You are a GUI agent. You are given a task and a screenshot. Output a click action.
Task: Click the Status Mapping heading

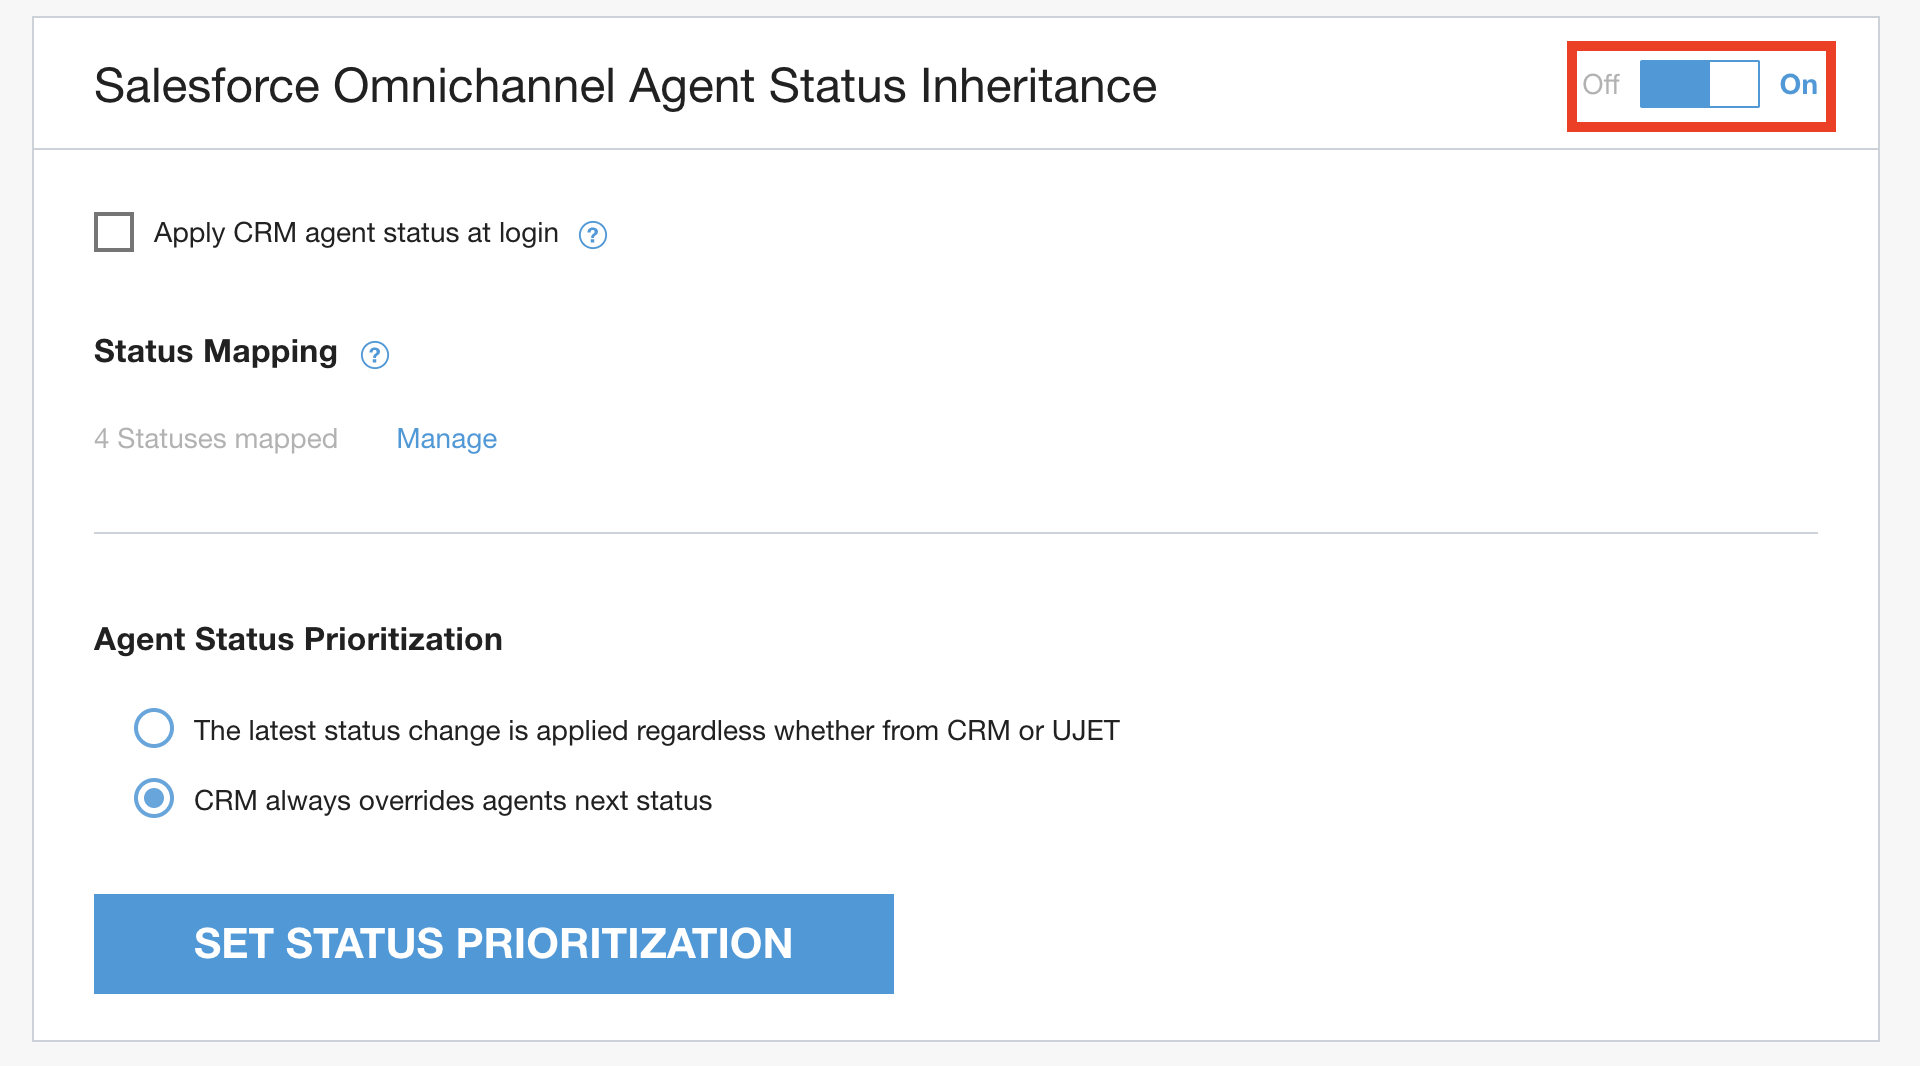click(x=216, y=352)
